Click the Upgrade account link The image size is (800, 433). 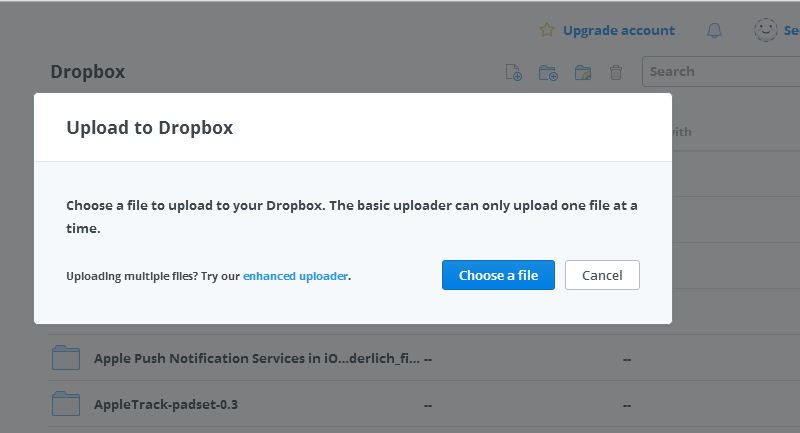pos(618,30)
